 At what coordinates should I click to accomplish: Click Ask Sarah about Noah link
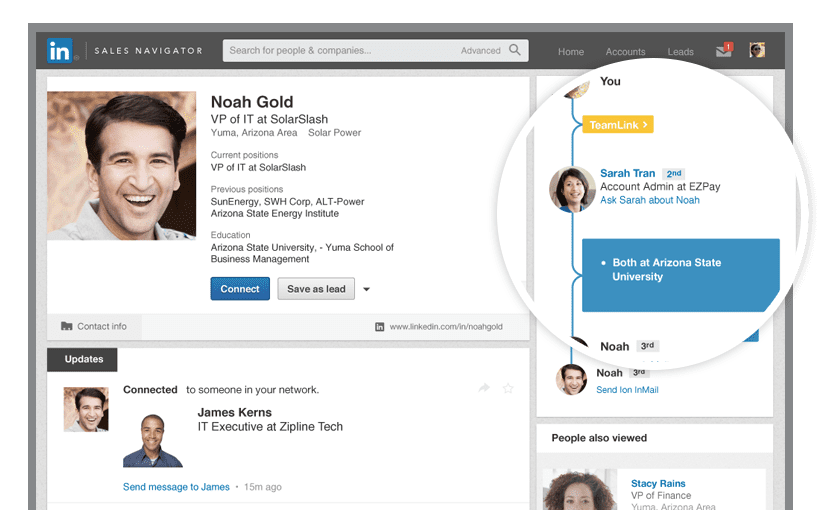[x=649, y=200]
